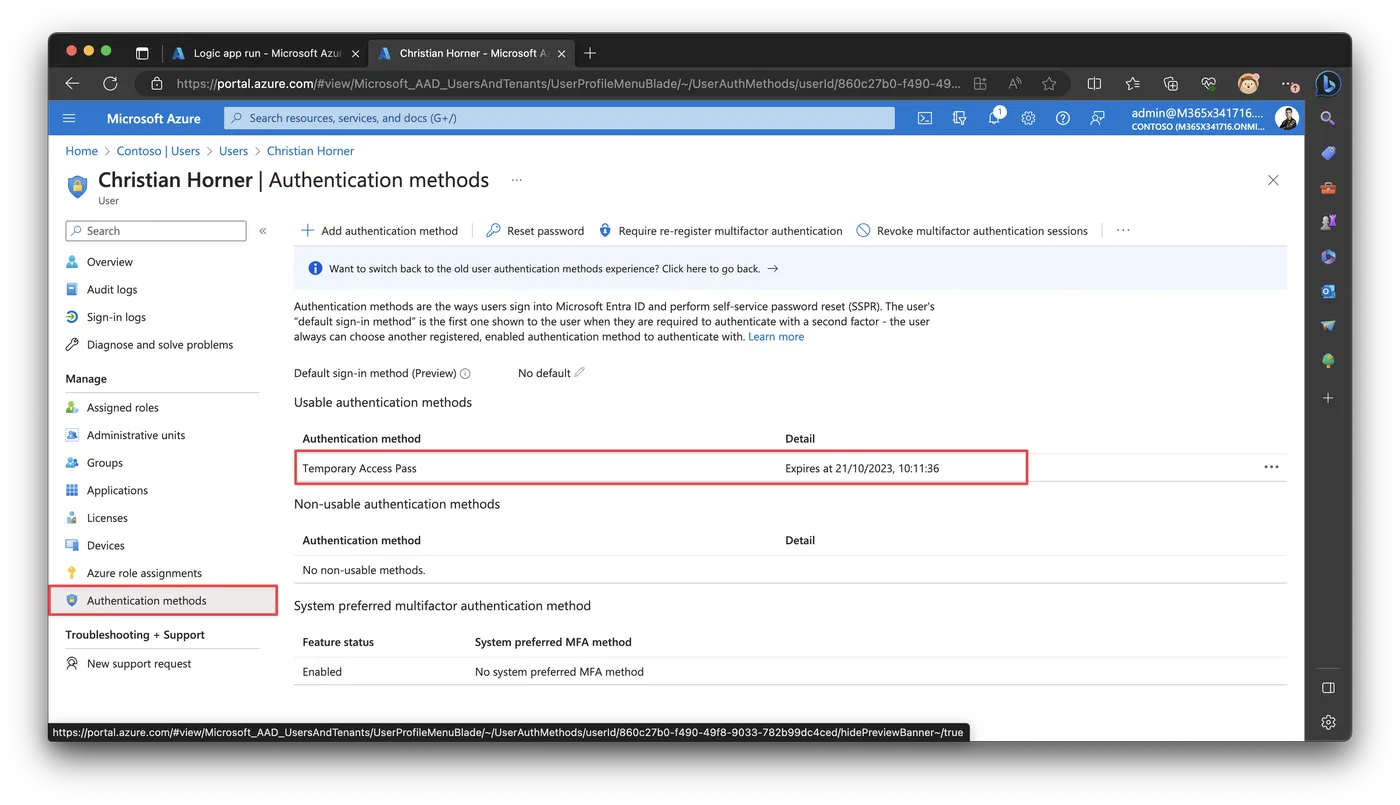Open the Azure feedback icon
Image resolution: width=1400 pixels, height=805 pixels.
1097,118
